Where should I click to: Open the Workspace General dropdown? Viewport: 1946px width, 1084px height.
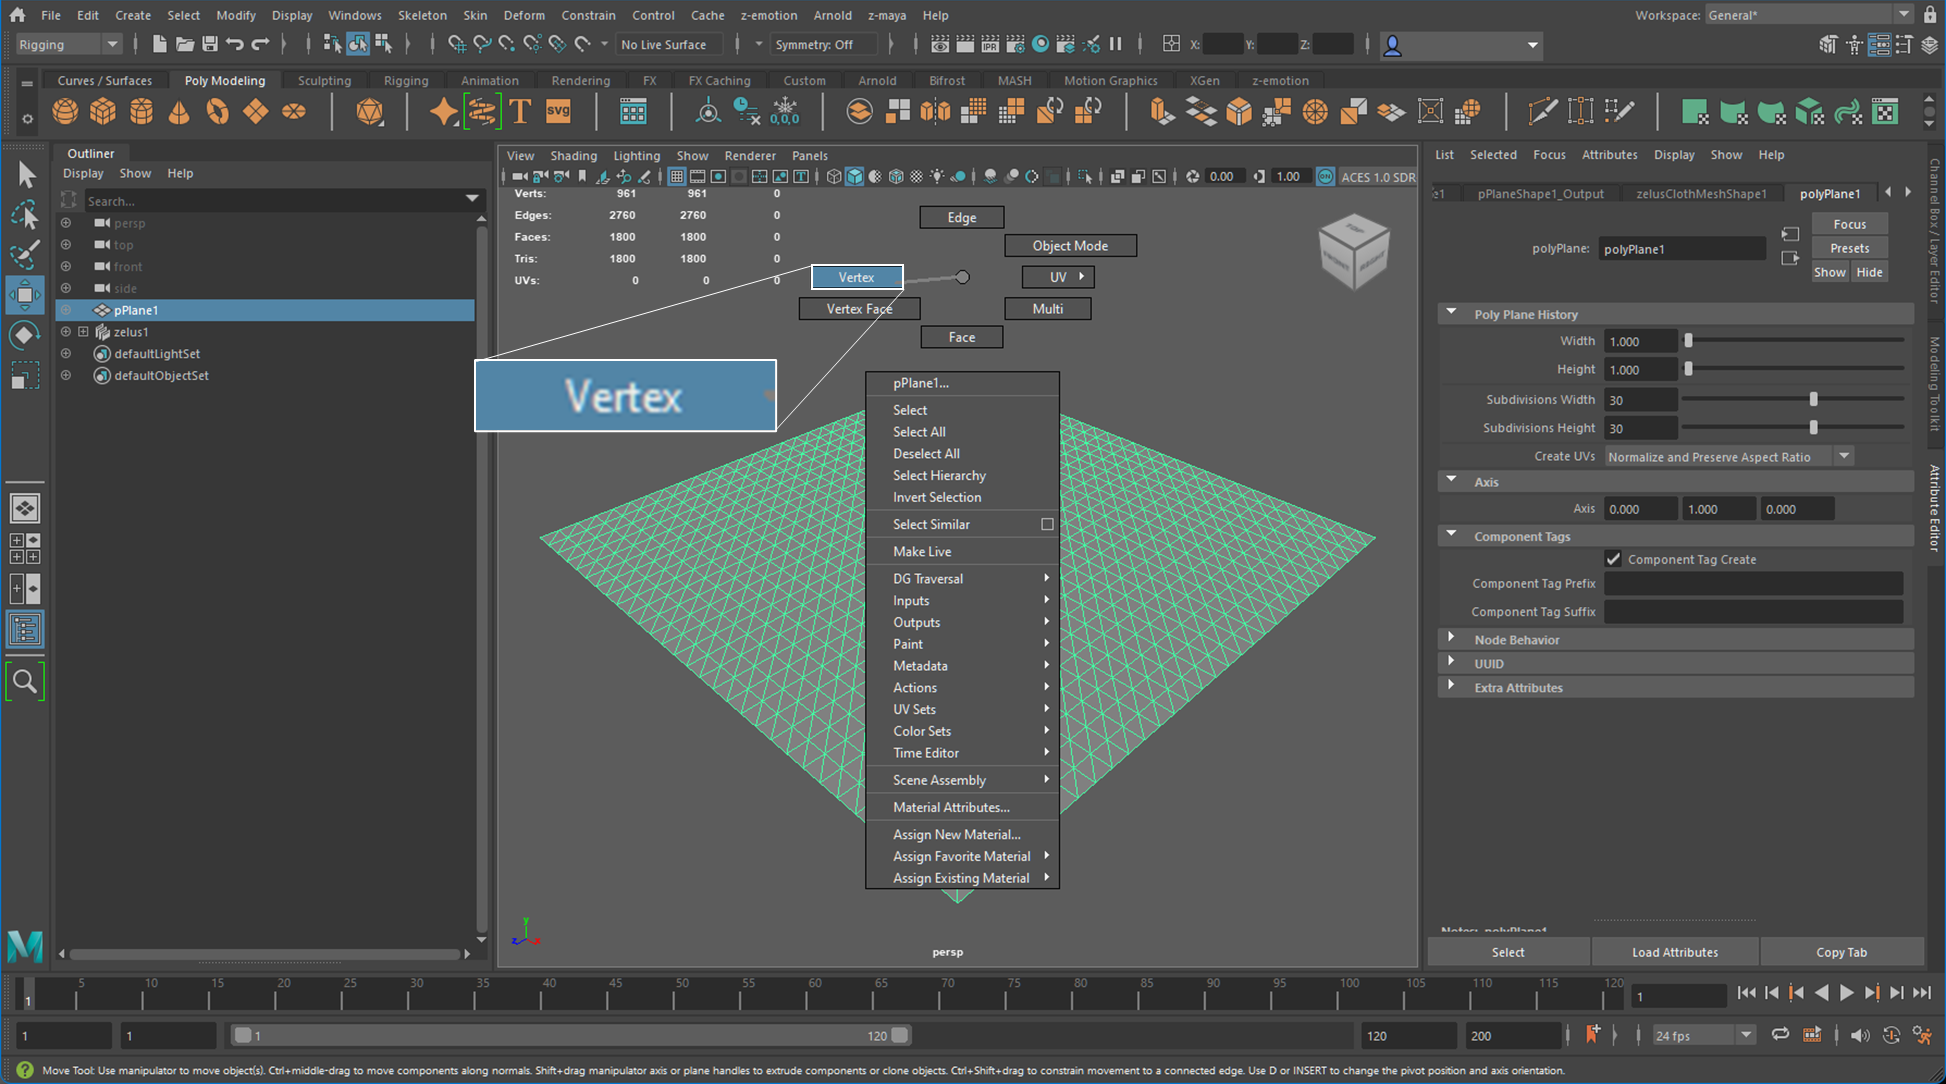pyautogui.click(x=1810, y=15)
